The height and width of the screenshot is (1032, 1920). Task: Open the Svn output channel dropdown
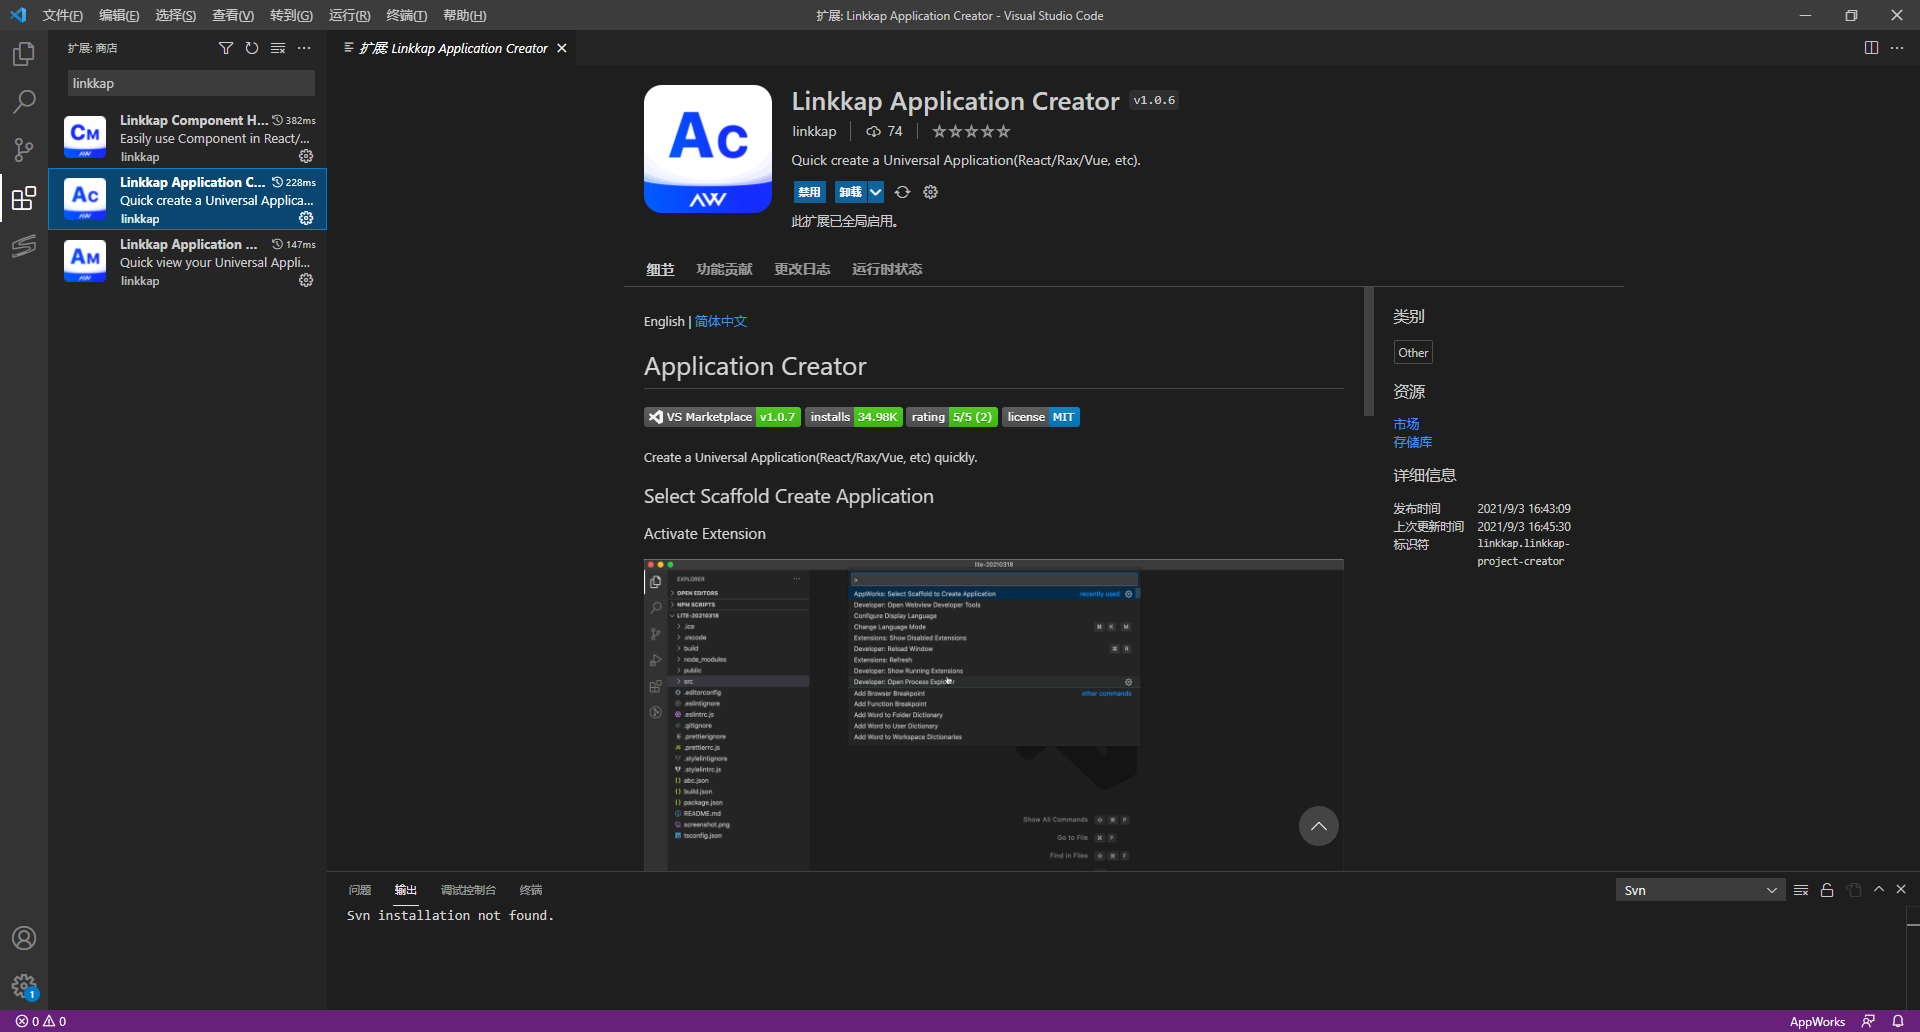tap(1699, 890)
